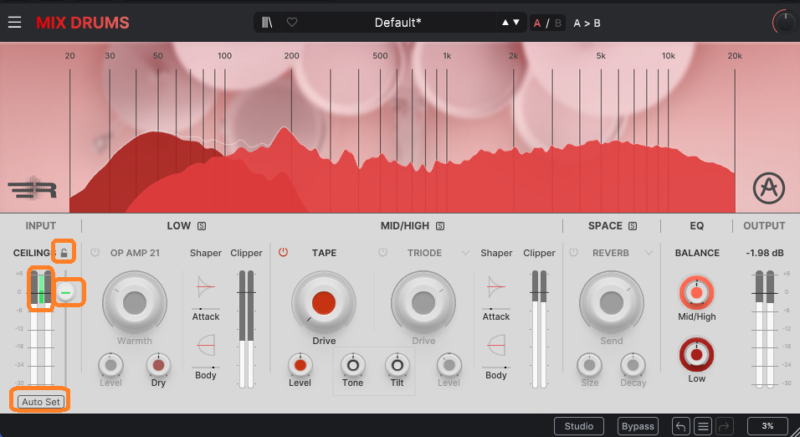Click the undo arrow icon
800x437 pixels.
click(x=681, y=426)
